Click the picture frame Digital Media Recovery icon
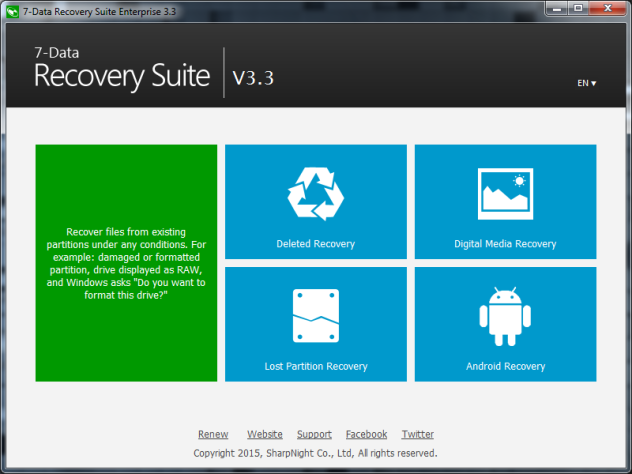Image resolution: width=632 pixels, height=474 pixels. pos(505,194)
